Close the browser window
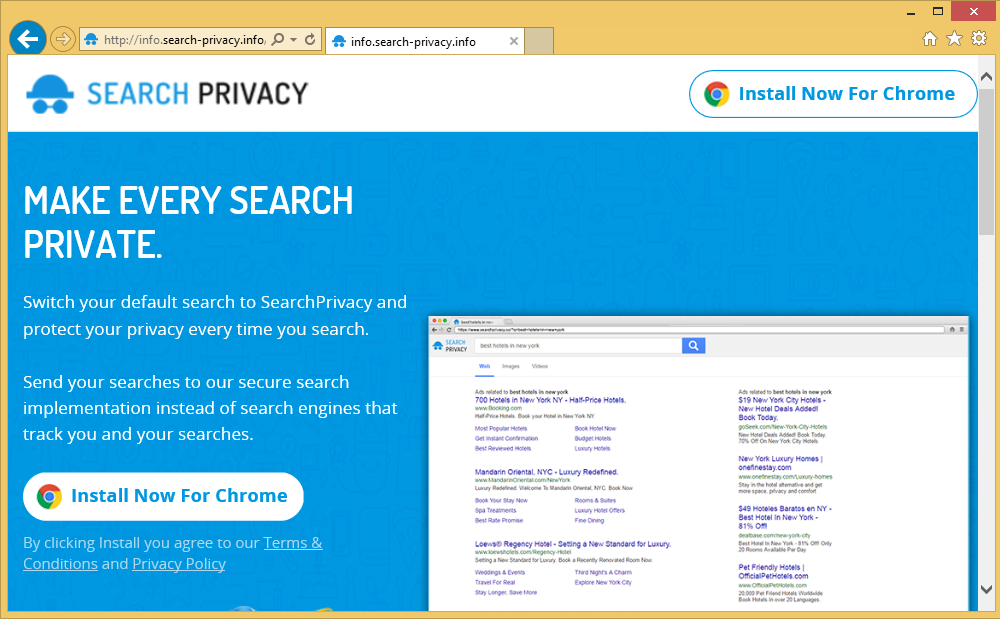This screenshot has width=1000, height=620. click(x=974, y=11)
